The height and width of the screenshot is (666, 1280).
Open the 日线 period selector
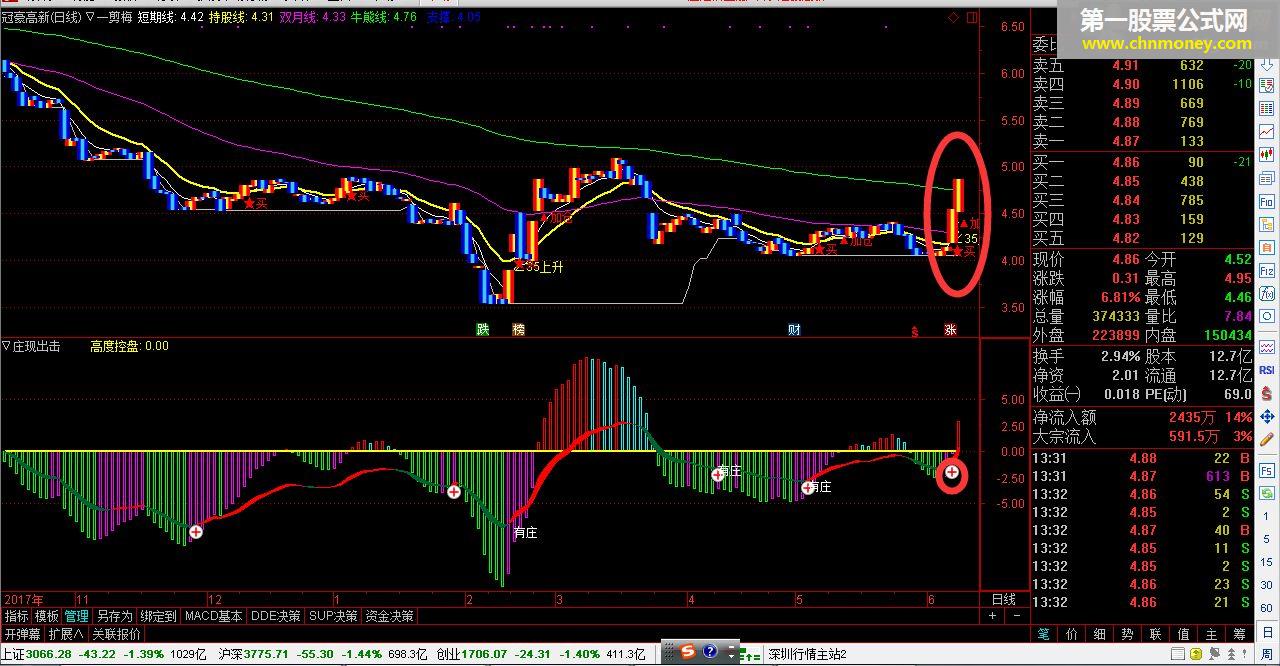1003,599
